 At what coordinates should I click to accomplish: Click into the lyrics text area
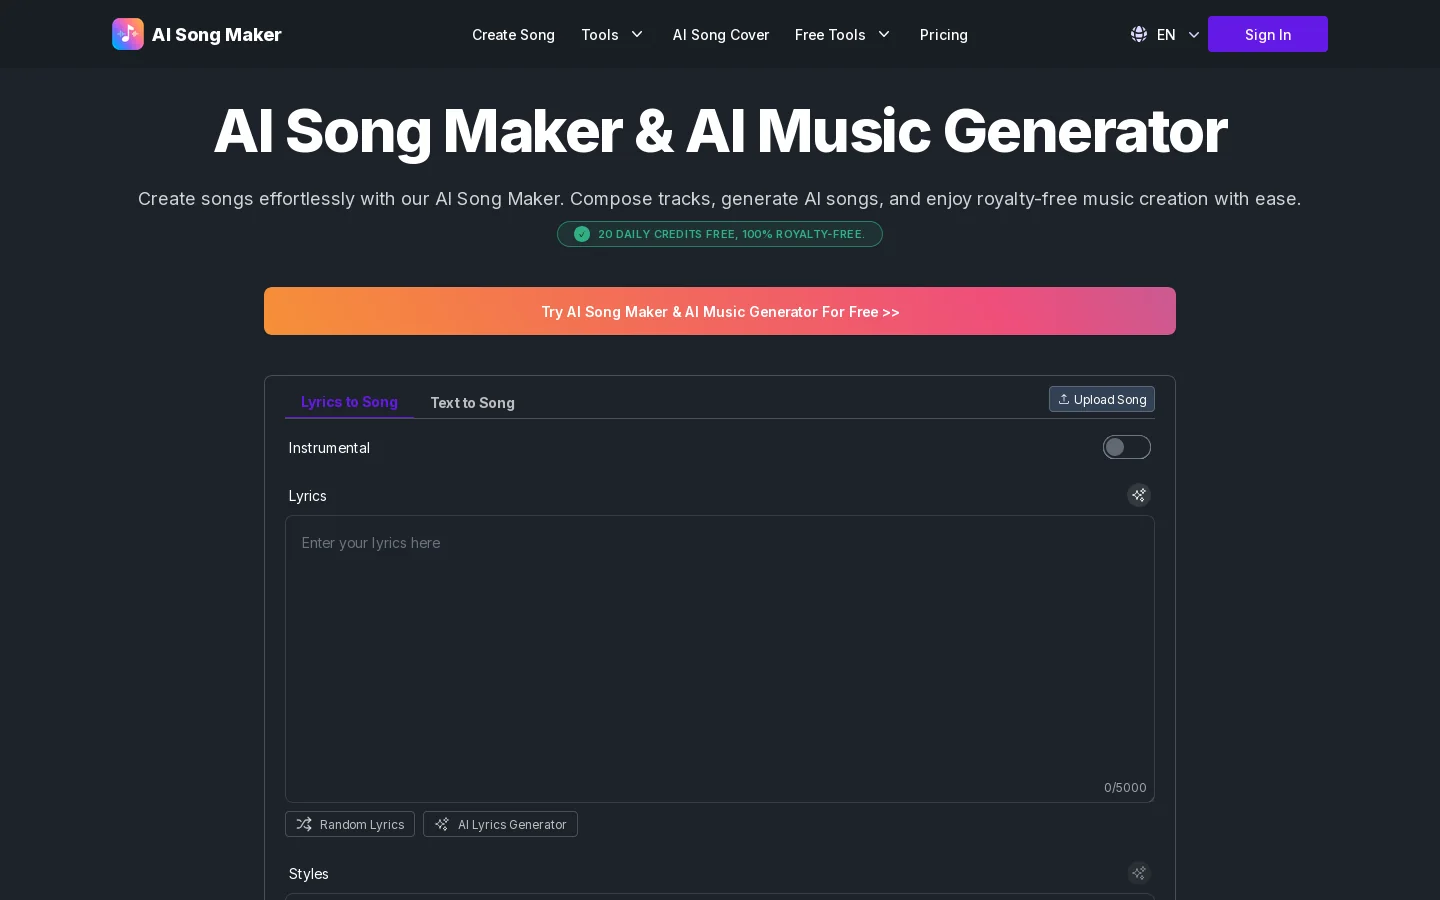click(x=720, y=659)
